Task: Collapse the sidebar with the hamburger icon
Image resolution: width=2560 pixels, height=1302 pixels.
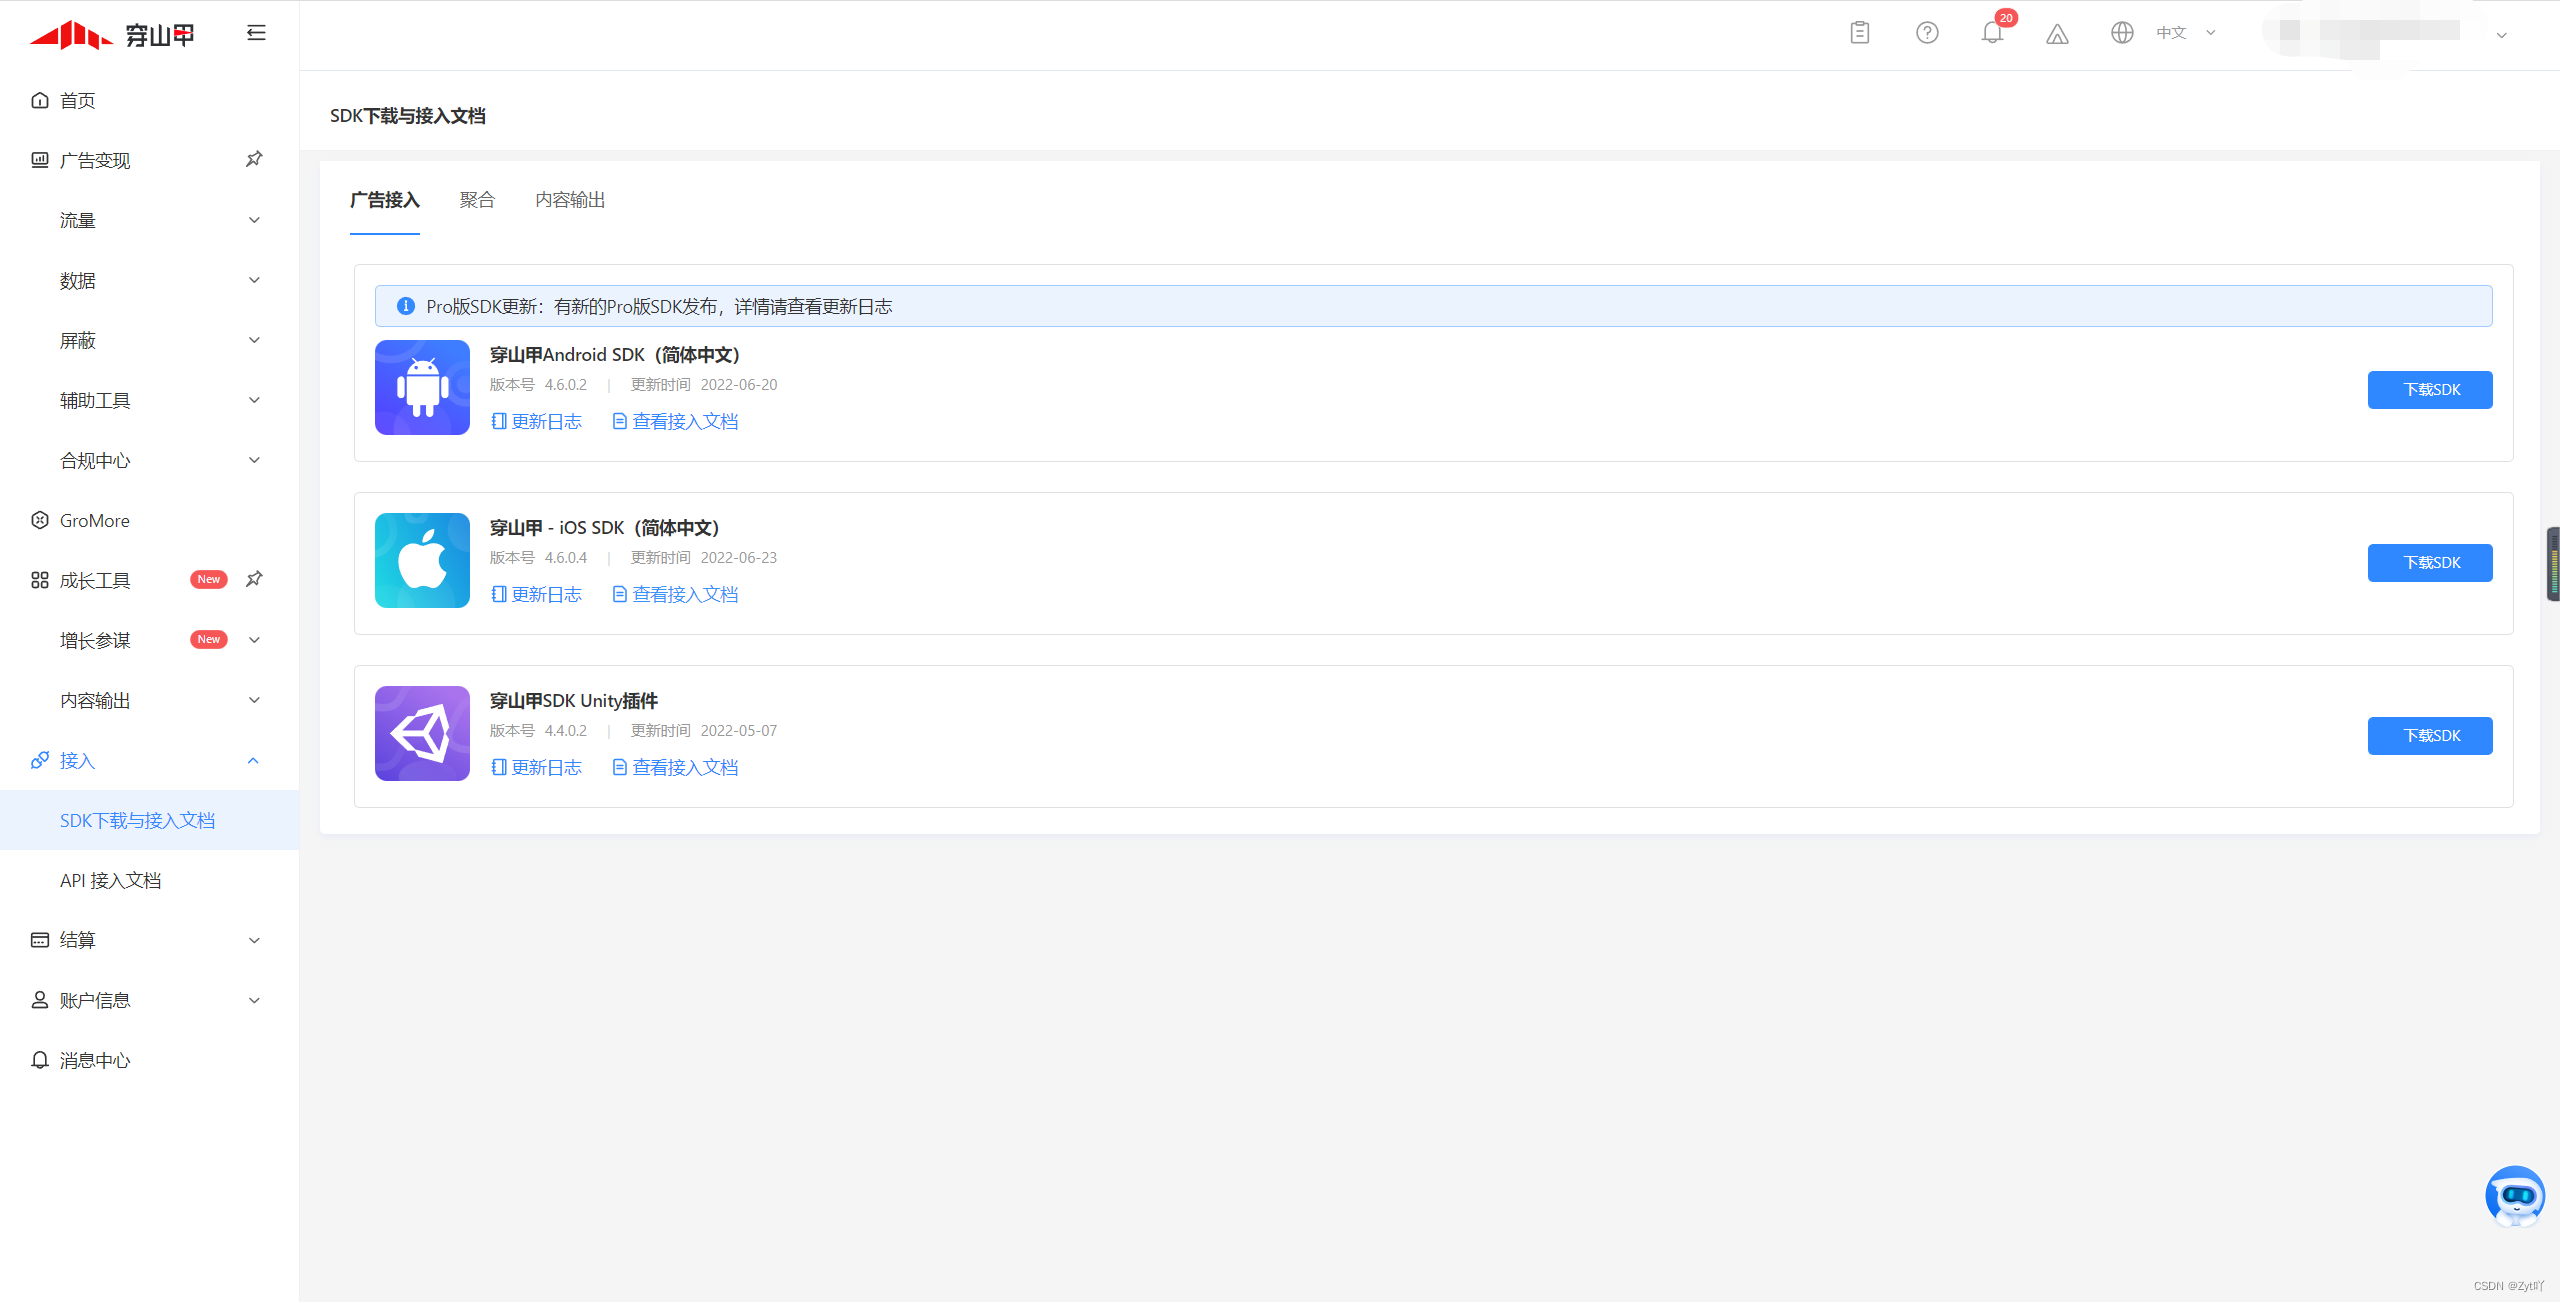Action: point(256,33)
